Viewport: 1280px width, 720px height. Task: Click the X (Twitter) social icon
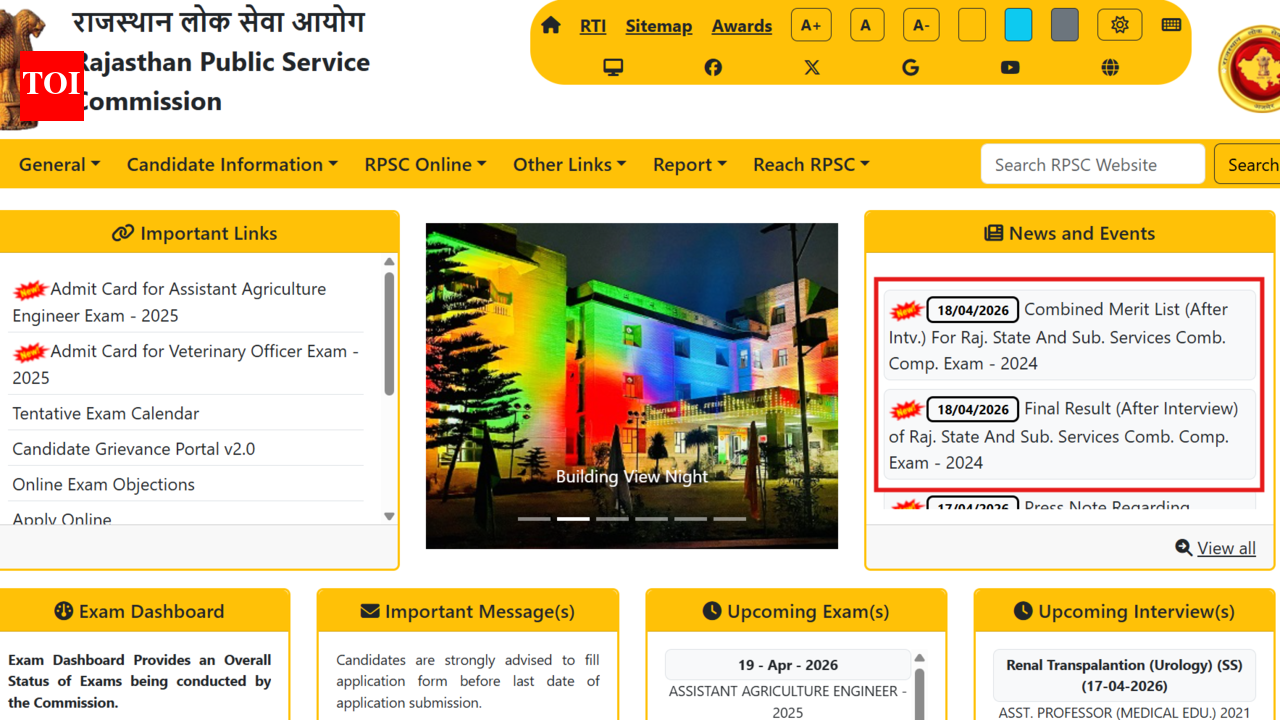[x=812, y=67]
